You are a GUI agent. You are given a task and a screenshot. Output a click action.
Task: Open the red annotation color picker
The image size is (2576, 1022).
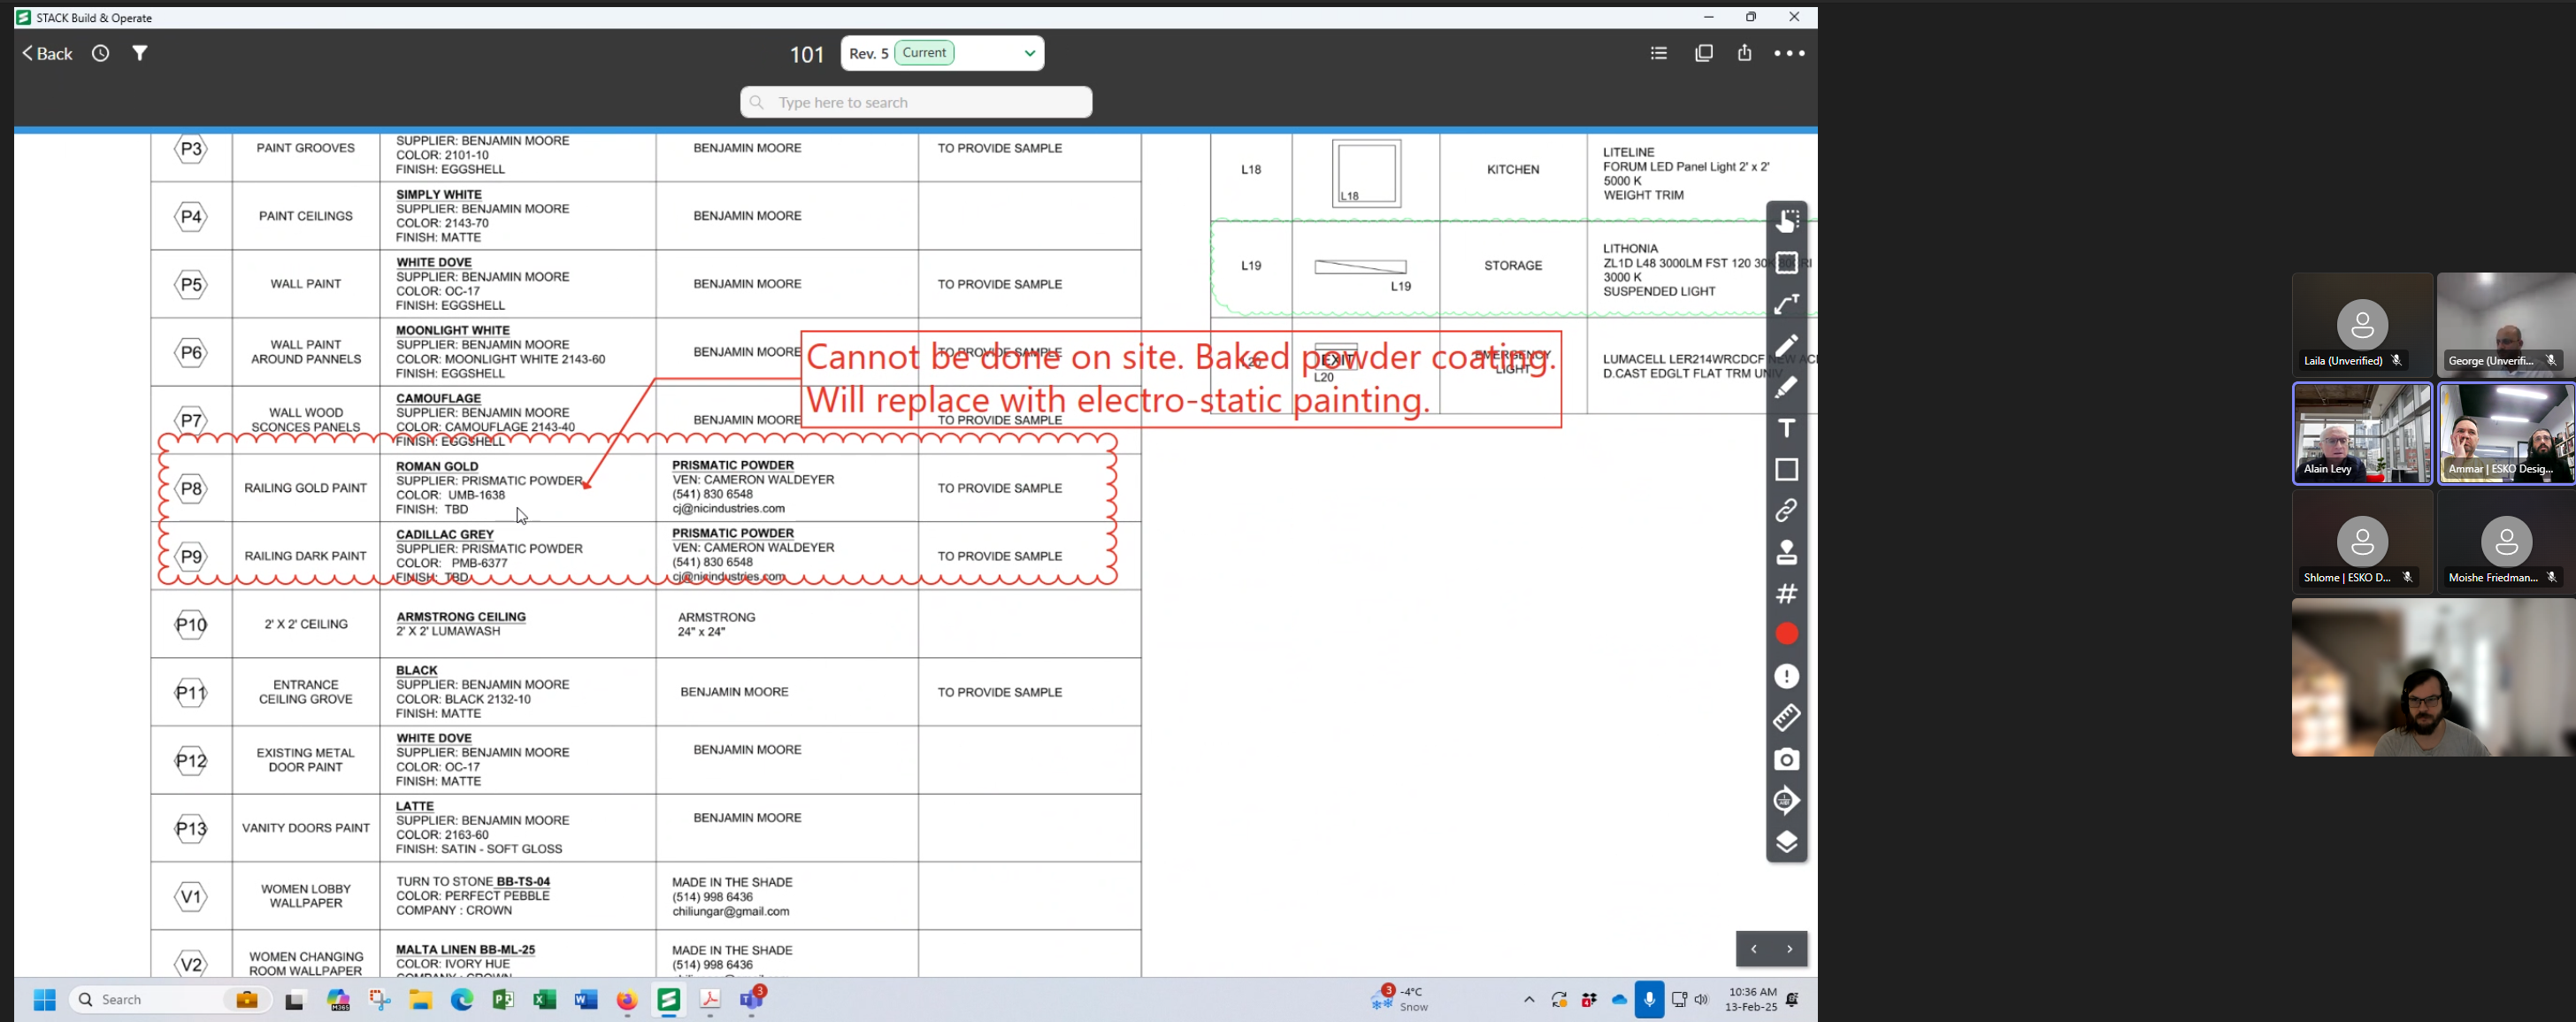(1786, 635)
